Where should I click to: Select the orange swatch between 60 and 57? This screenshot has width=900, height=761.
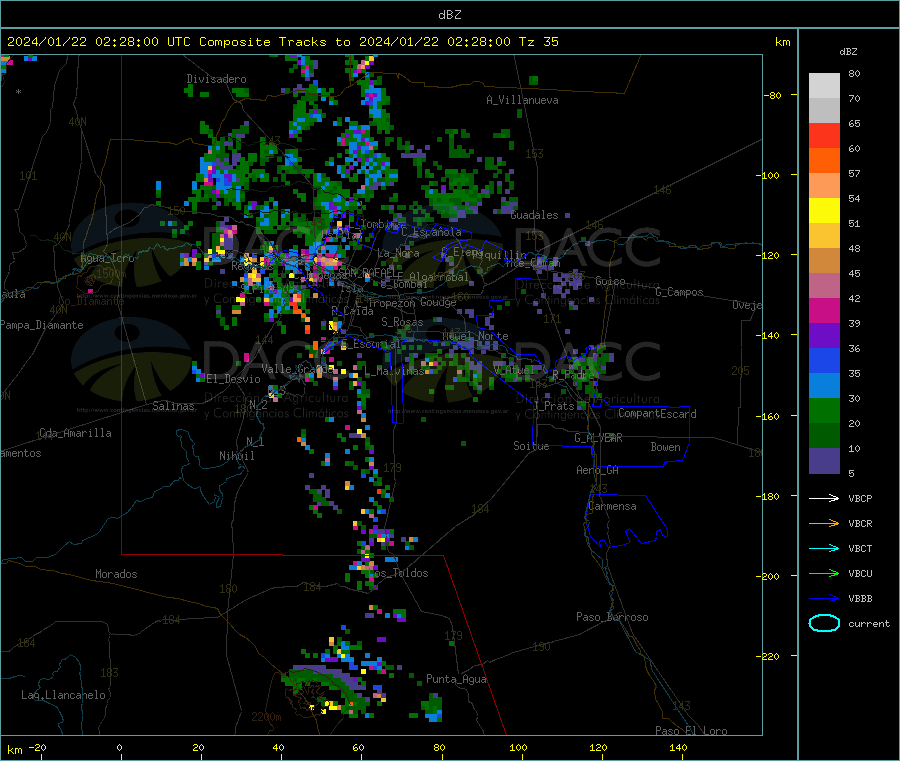click(824, 161)
